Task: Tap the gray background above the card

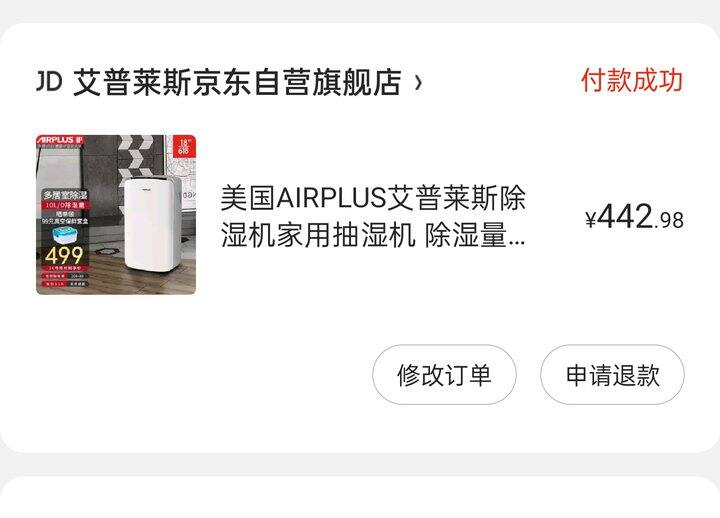Action: (x=360, y=10)
